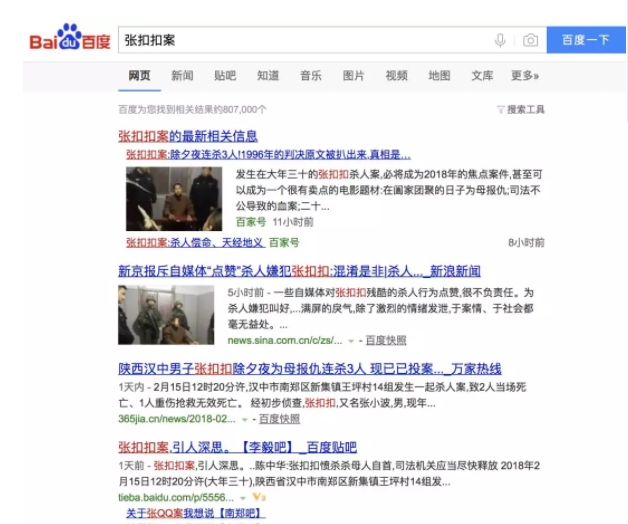Open the 更多 (More) tab menu

coord(523,76)
